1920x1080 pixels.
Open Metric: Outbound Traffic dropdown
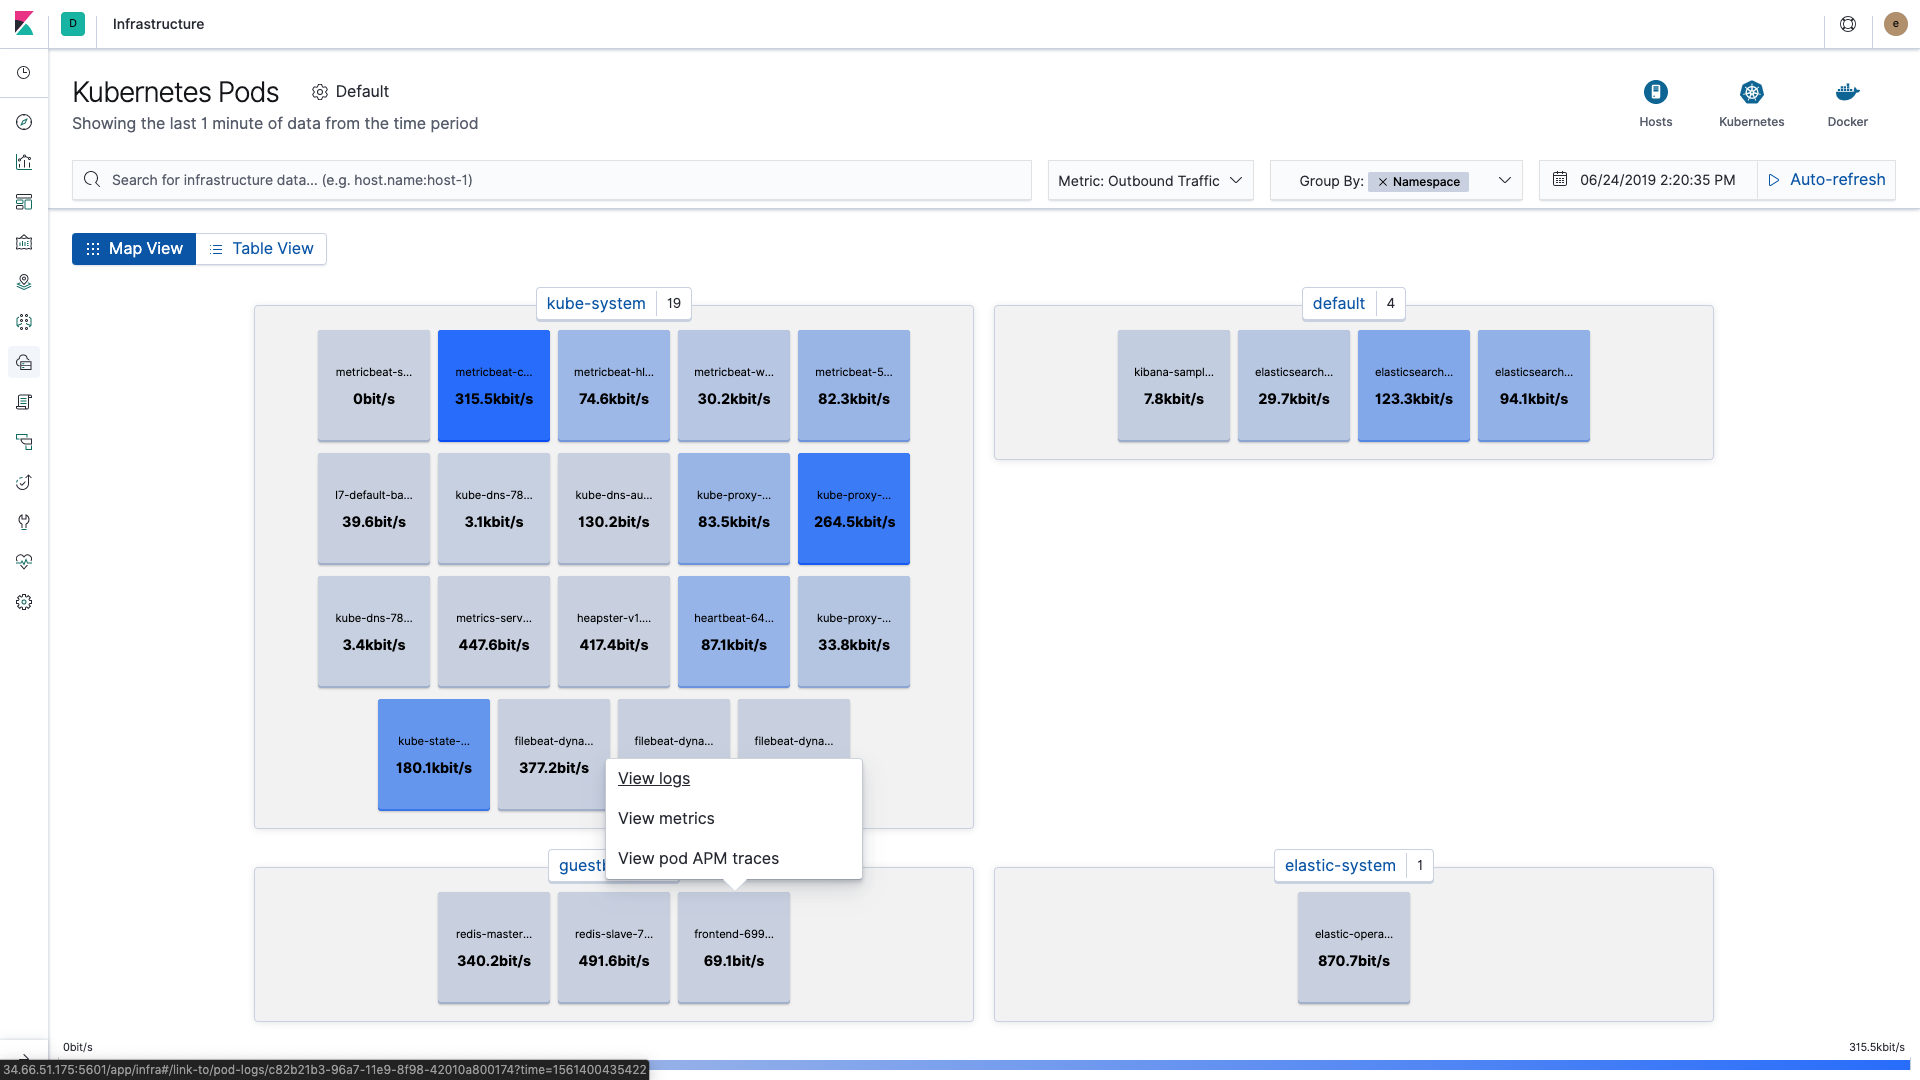tap(1150, 181)
